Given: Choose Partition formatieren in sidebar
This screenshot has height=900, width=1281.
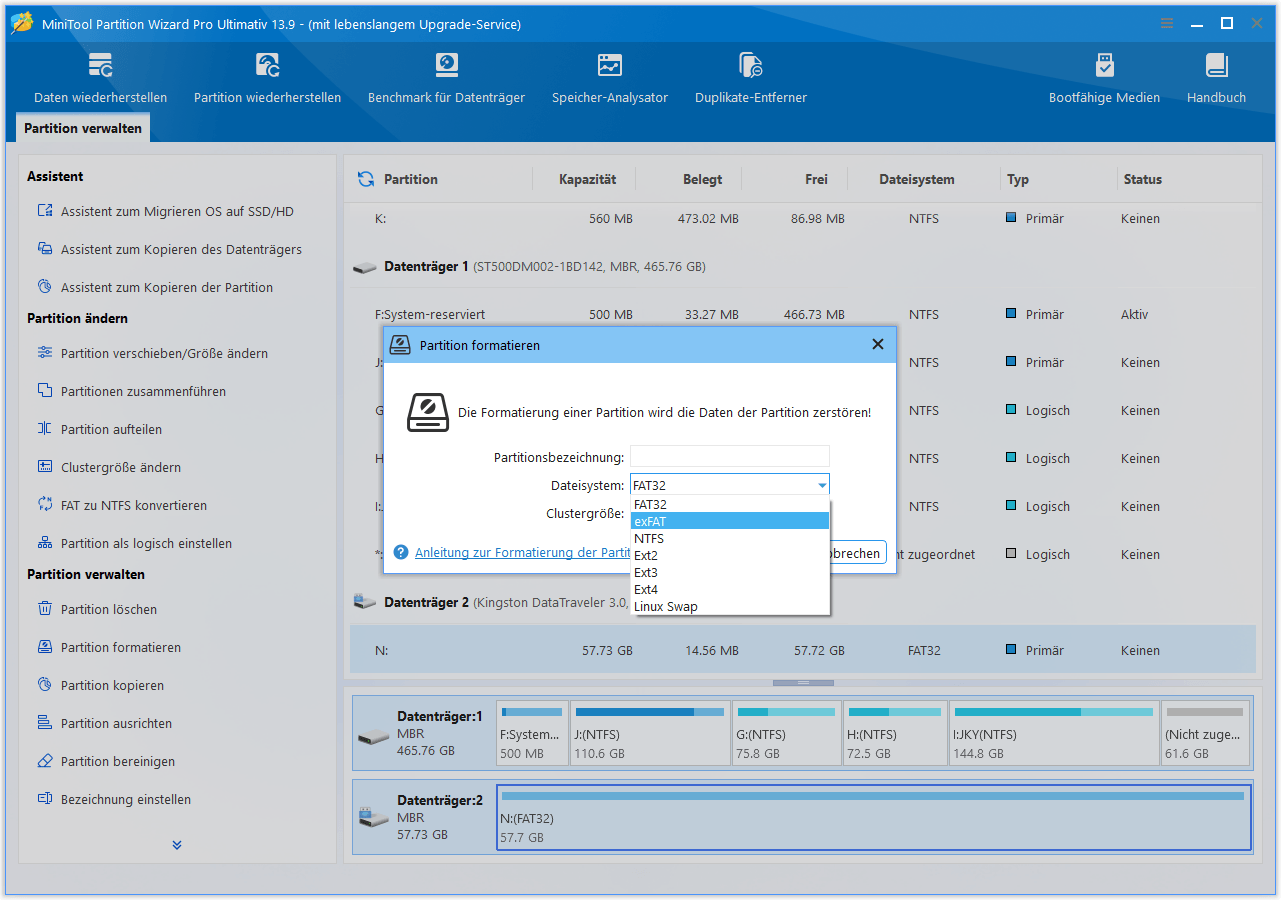Looking at the screenshot, I should pyautogui.click(x=109, y=647).
